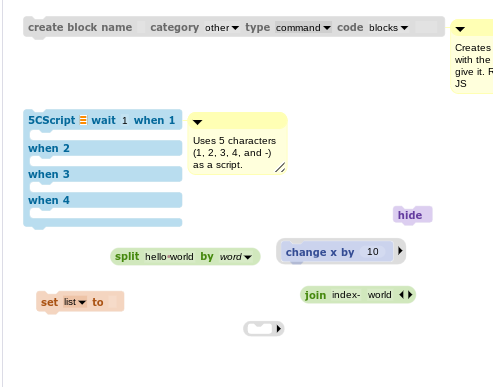The height and width of the screenshot is (387, 493).
Task: Click the join reporter block label
Action: click(x=315, y=295)
